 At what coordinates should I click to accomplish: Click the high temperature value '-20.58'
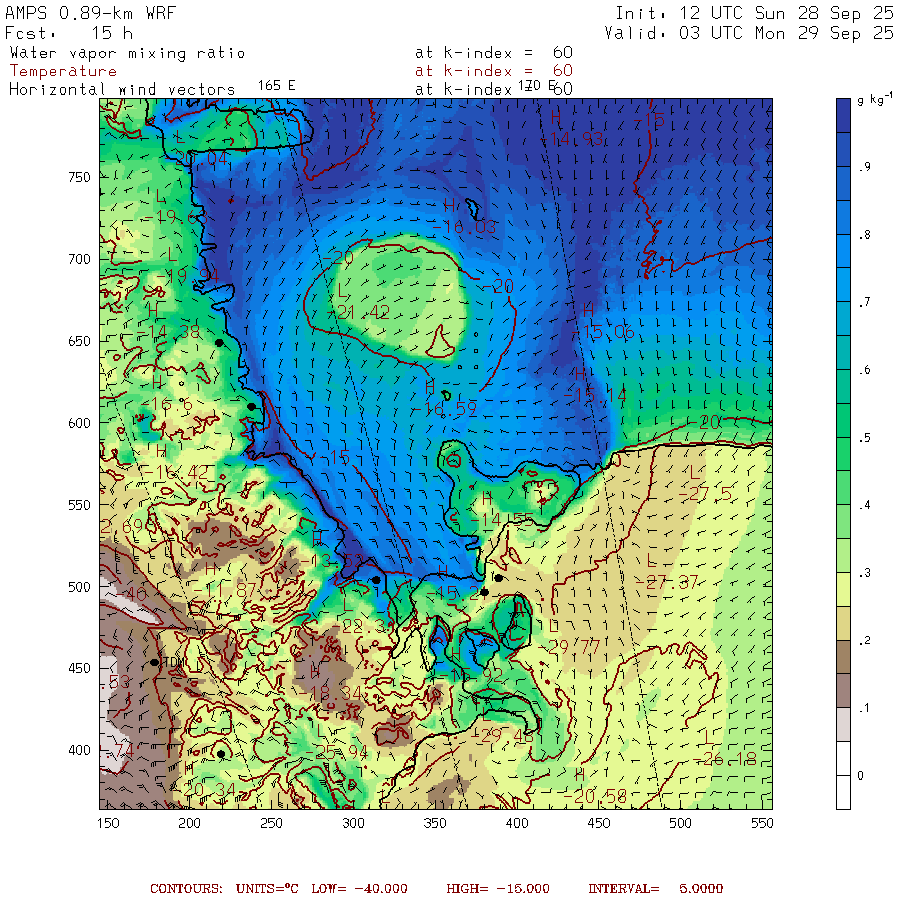(595, 796)
